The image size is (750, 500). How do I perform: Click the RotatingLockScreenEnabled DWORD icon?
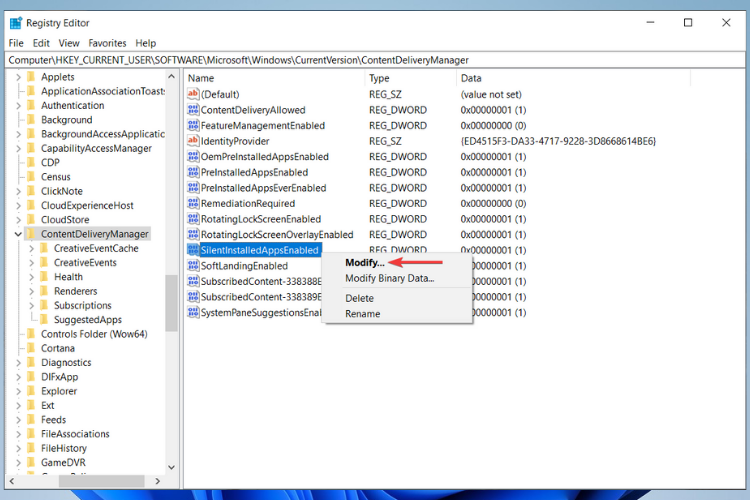[x=193, y=219]
